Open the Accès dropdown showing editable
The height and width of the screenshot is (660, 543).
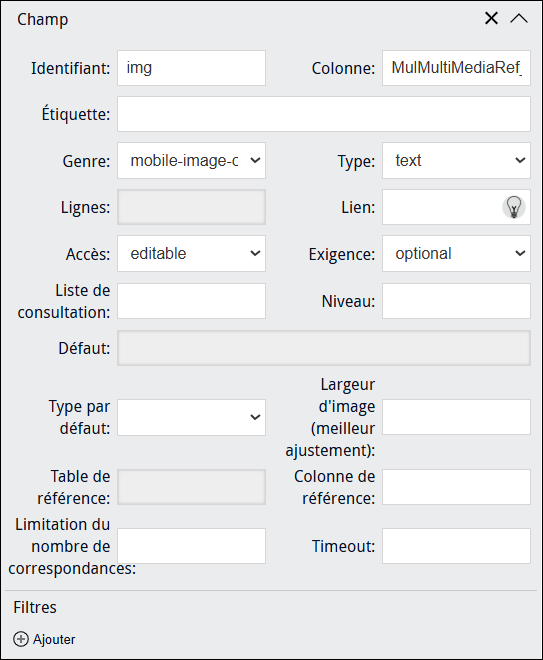[x=192, y=253]
